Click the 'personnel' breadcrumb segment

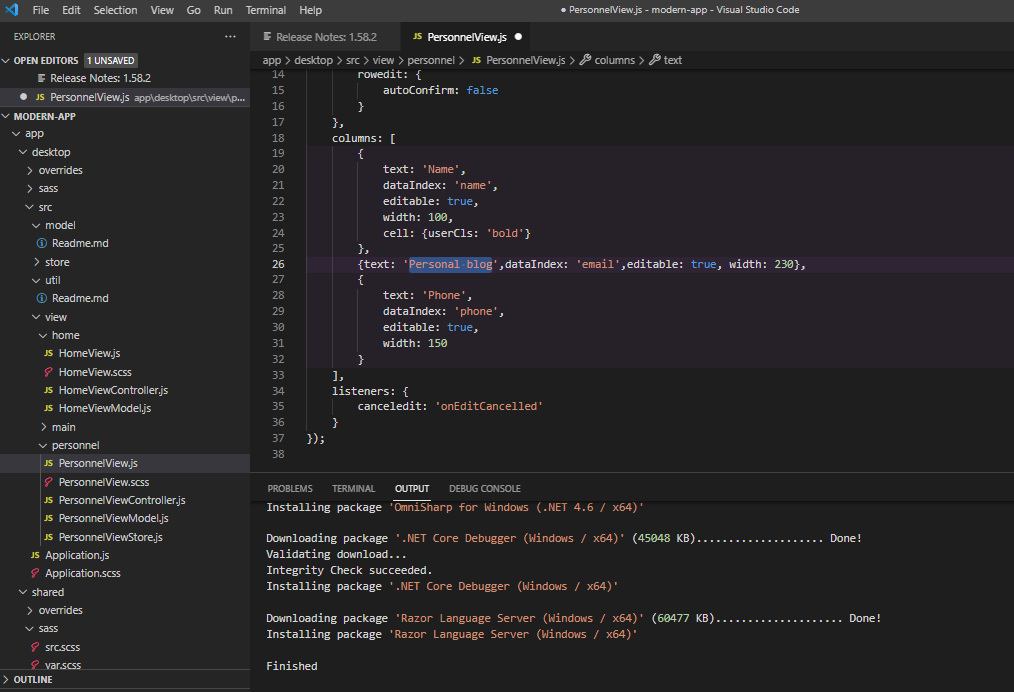[432, 60]
